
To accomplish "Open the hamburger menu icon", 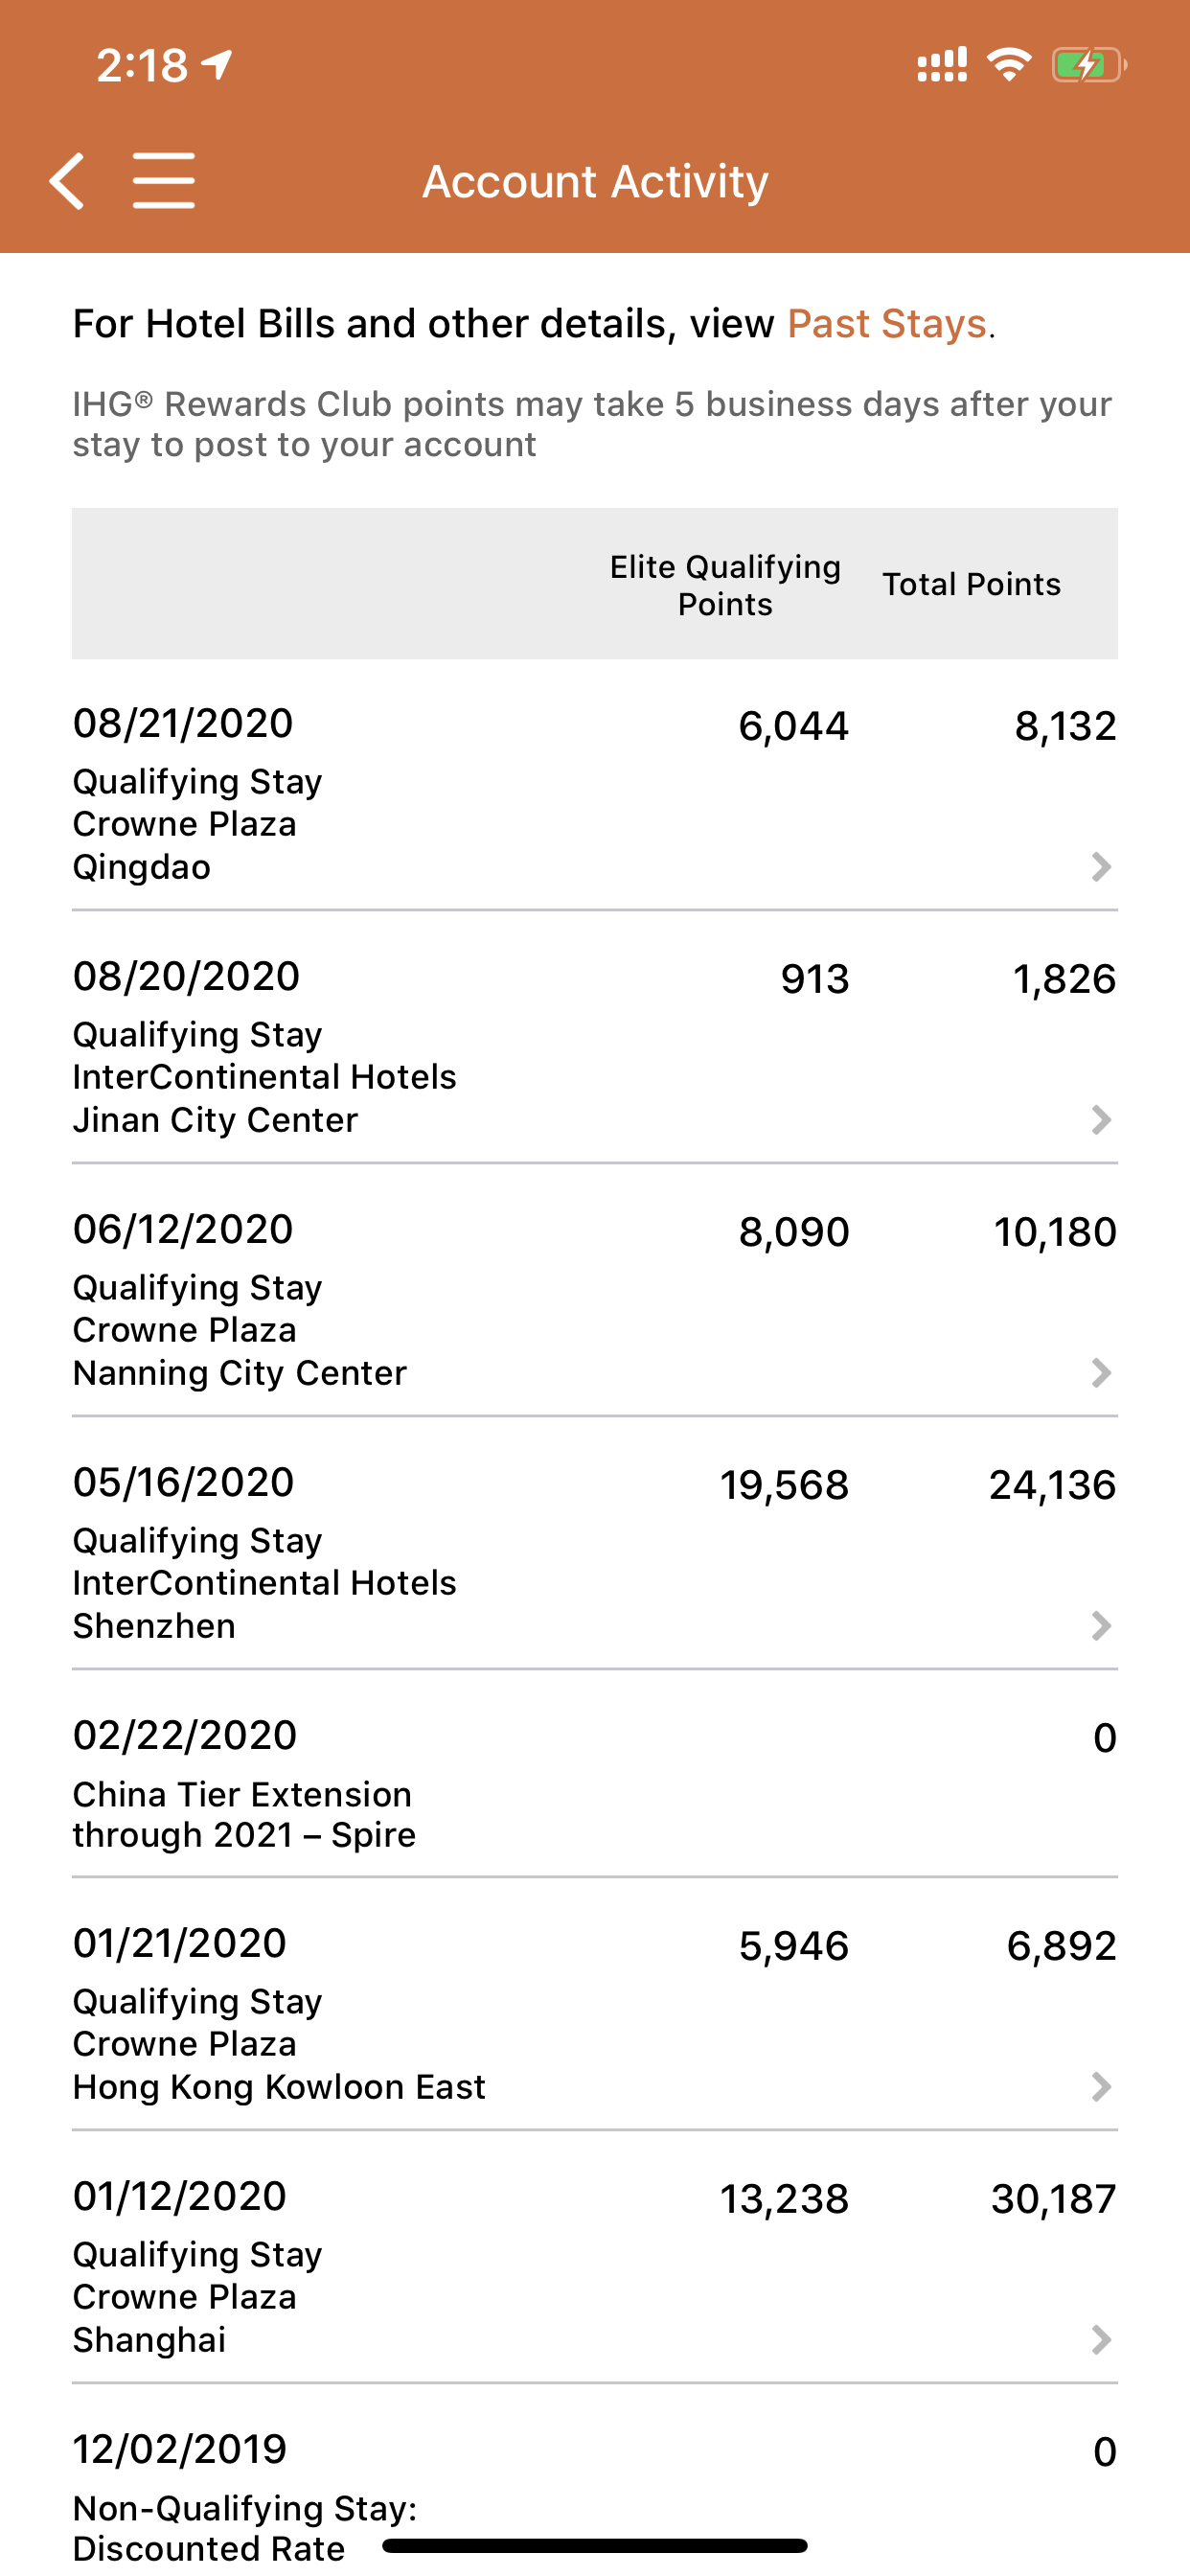I will [164, 181].
